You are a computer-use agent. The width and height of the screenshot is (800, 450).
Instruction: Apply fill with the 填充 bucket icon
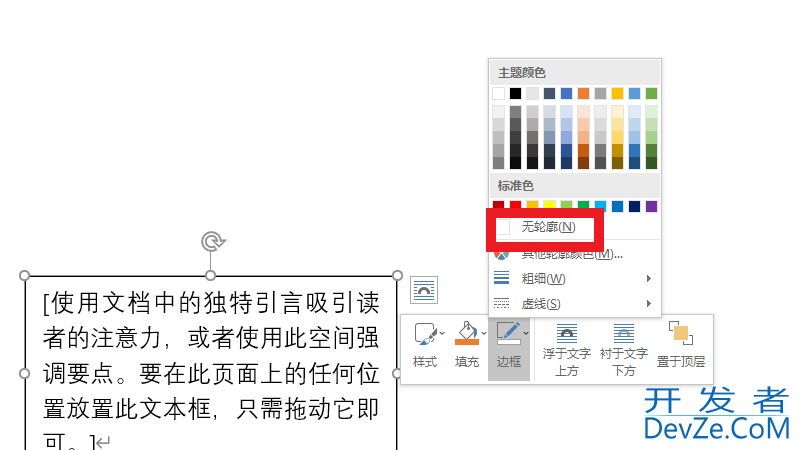tap(467, 334)
